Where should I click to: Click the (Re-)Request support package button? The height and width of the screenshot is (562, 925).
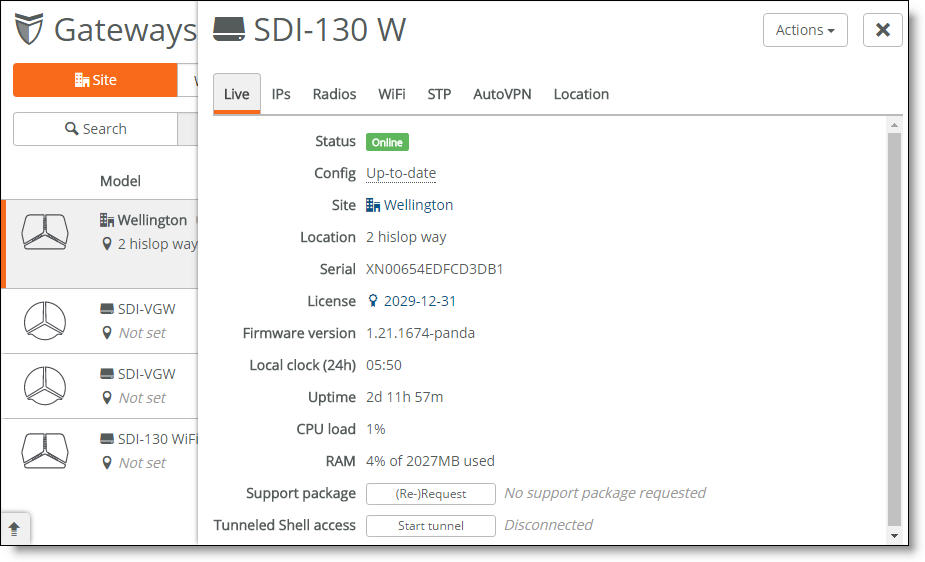pyautogui.click(x=431, y=494)
